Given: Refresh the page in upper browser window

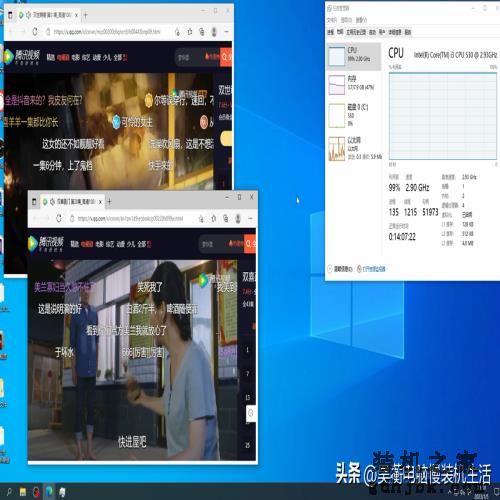Looking at the screenshot, I should pyautogui.click(x=35, y=32).
